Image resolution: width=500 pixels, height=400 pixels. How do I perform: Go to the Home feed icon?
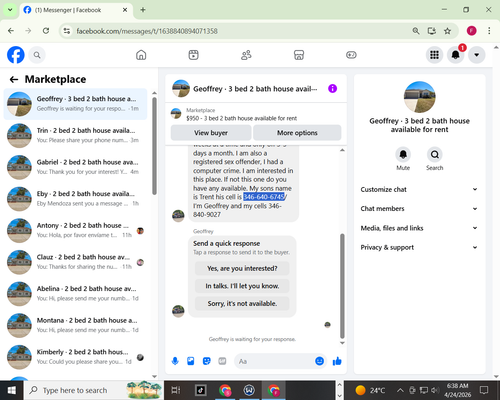tap(141, 55)
